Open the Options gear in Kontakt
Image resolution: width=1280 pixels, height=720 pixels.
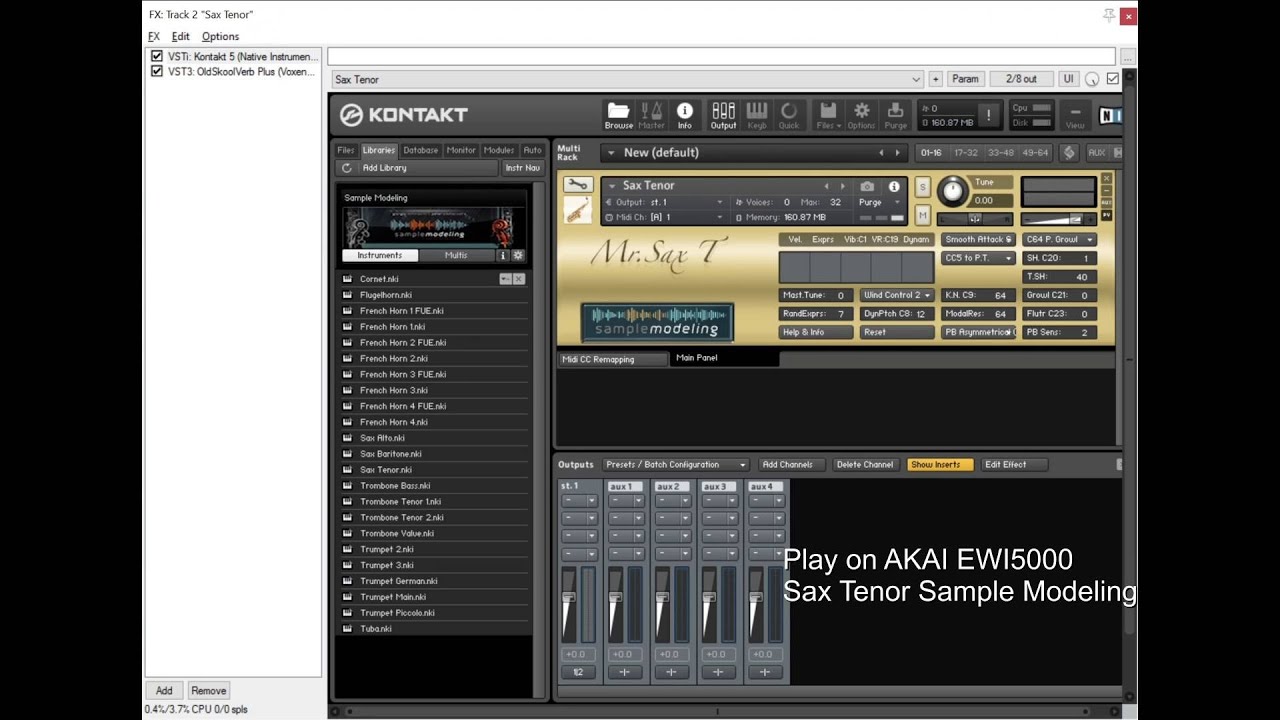pos(861,114)
